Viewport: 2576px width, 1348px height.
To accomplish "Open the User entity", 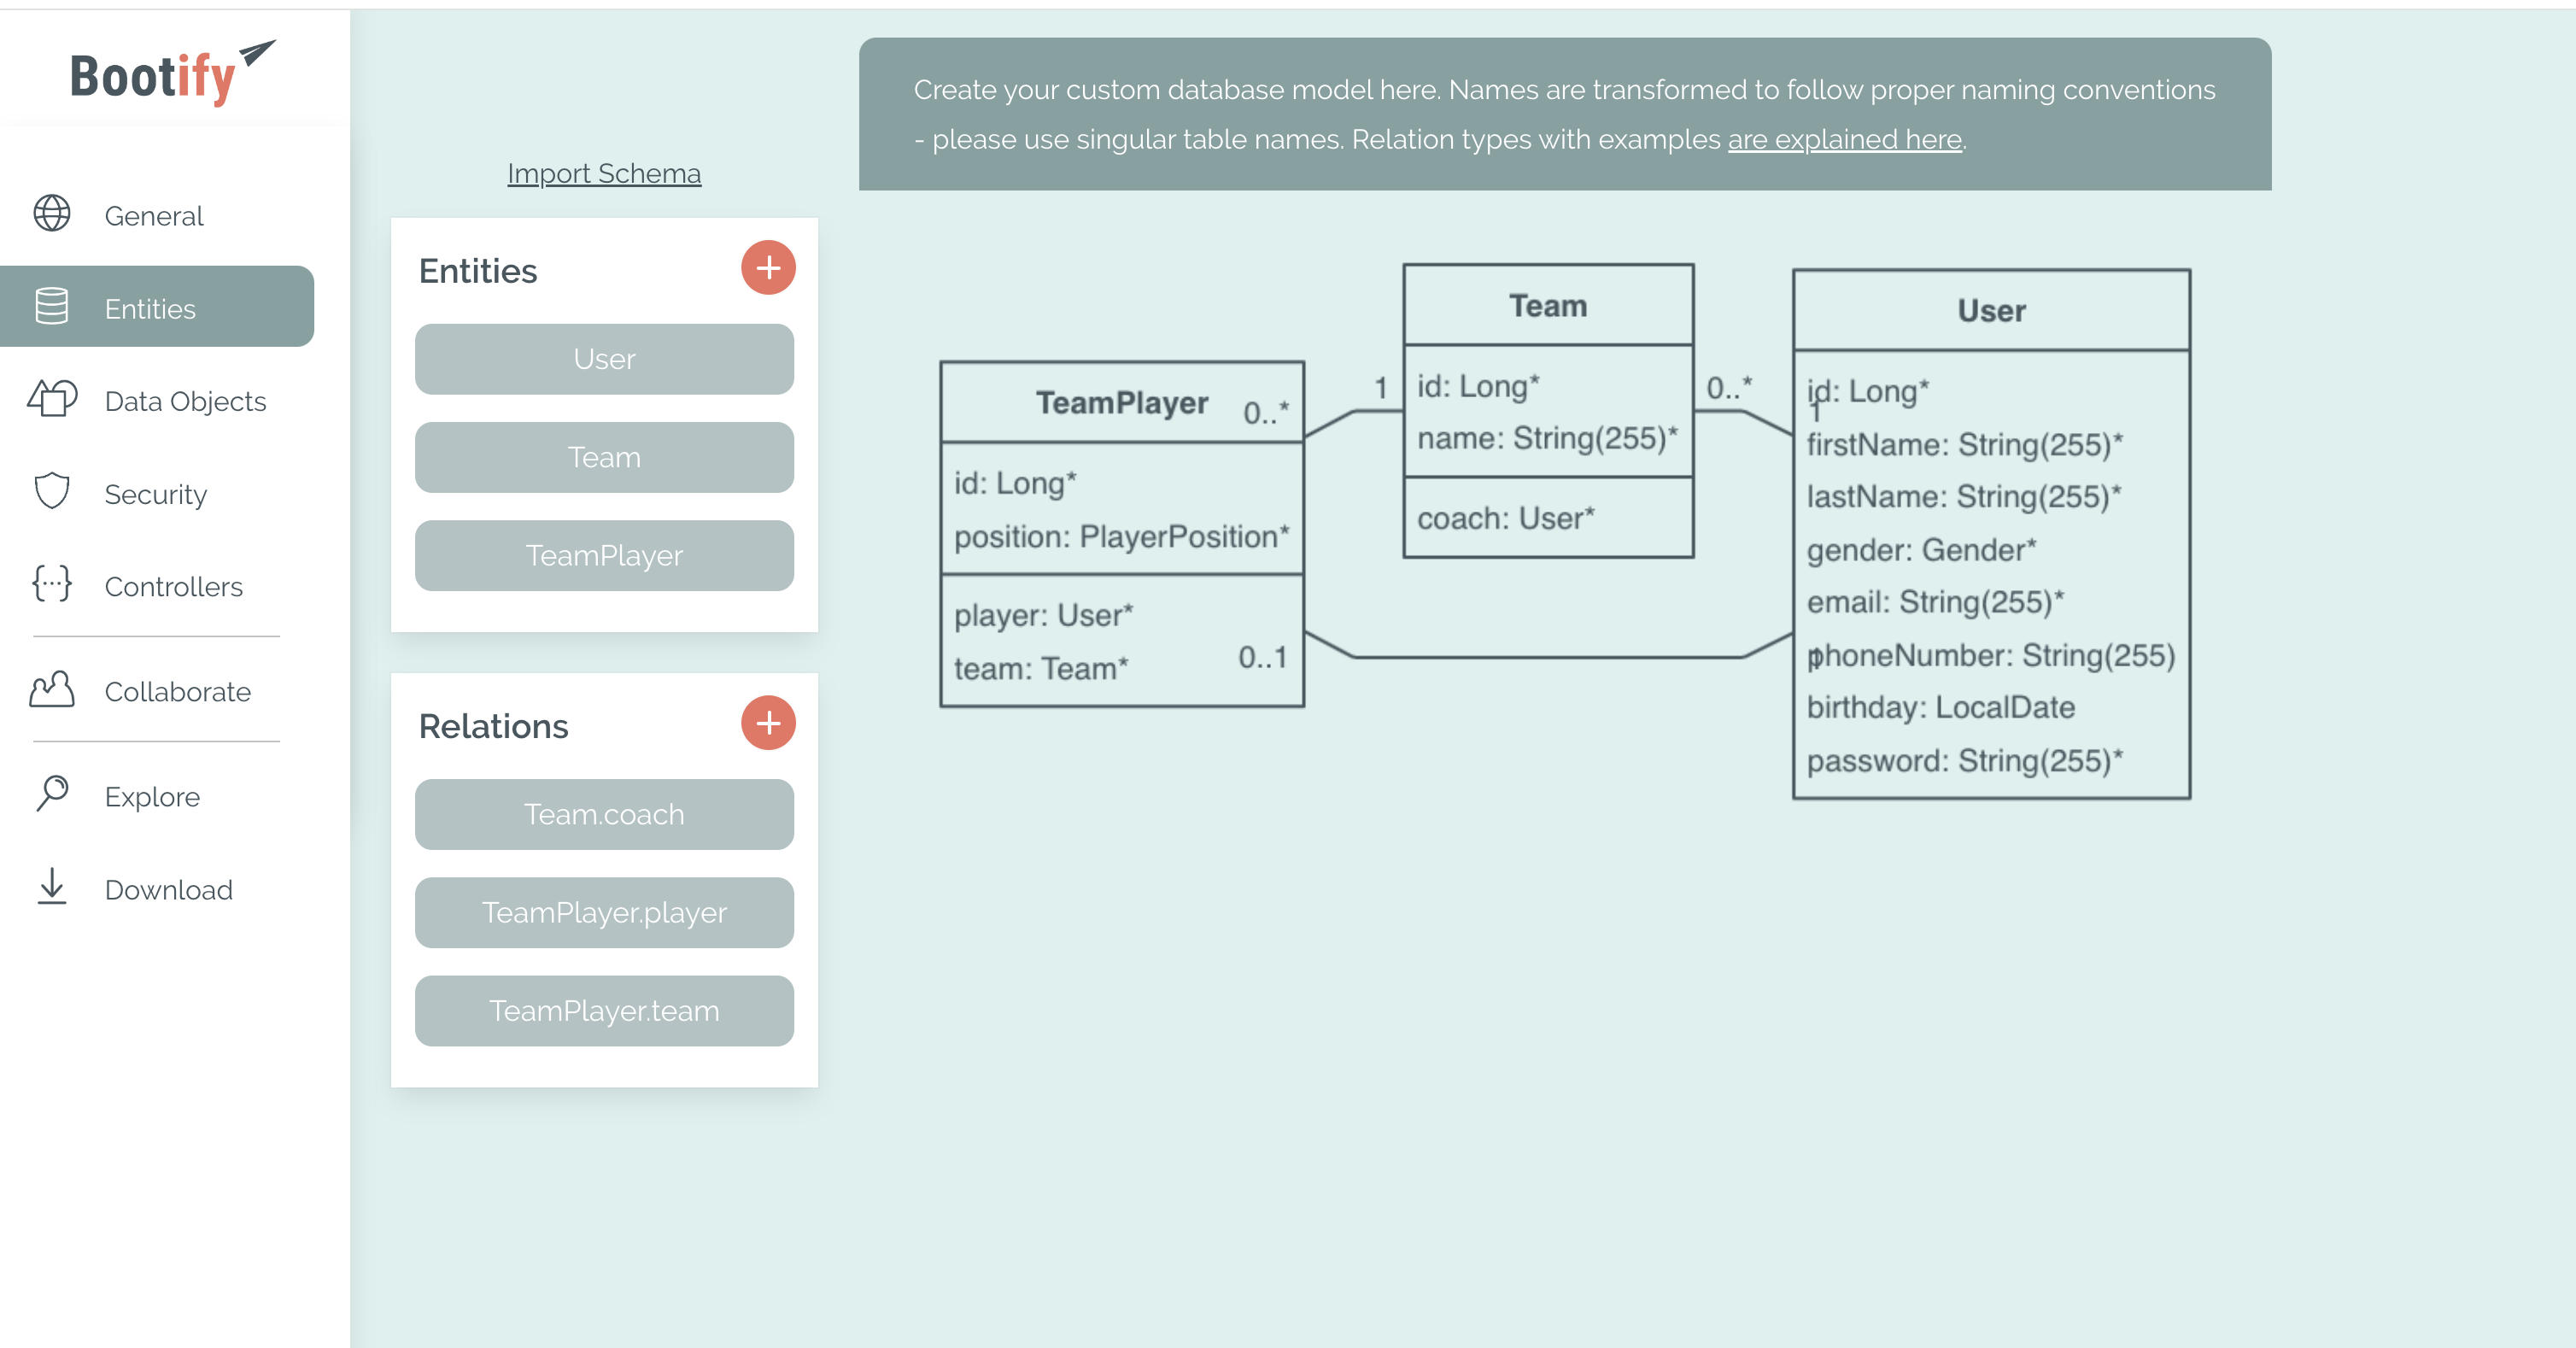I will (603, 358).
